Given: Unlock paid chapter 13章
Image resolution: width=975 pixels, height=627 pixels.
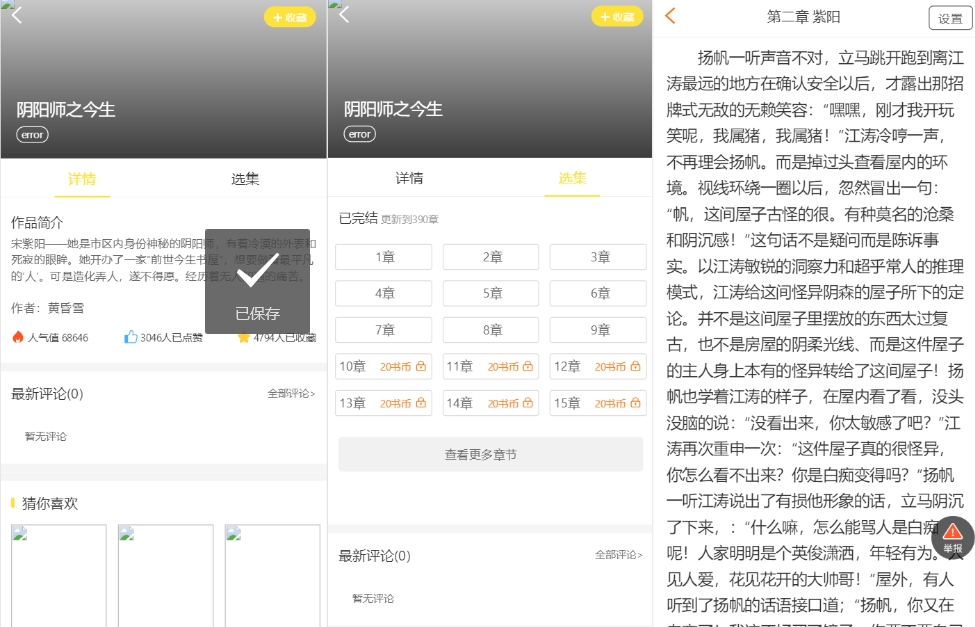Looking at the screenshot, I should 384,403.
